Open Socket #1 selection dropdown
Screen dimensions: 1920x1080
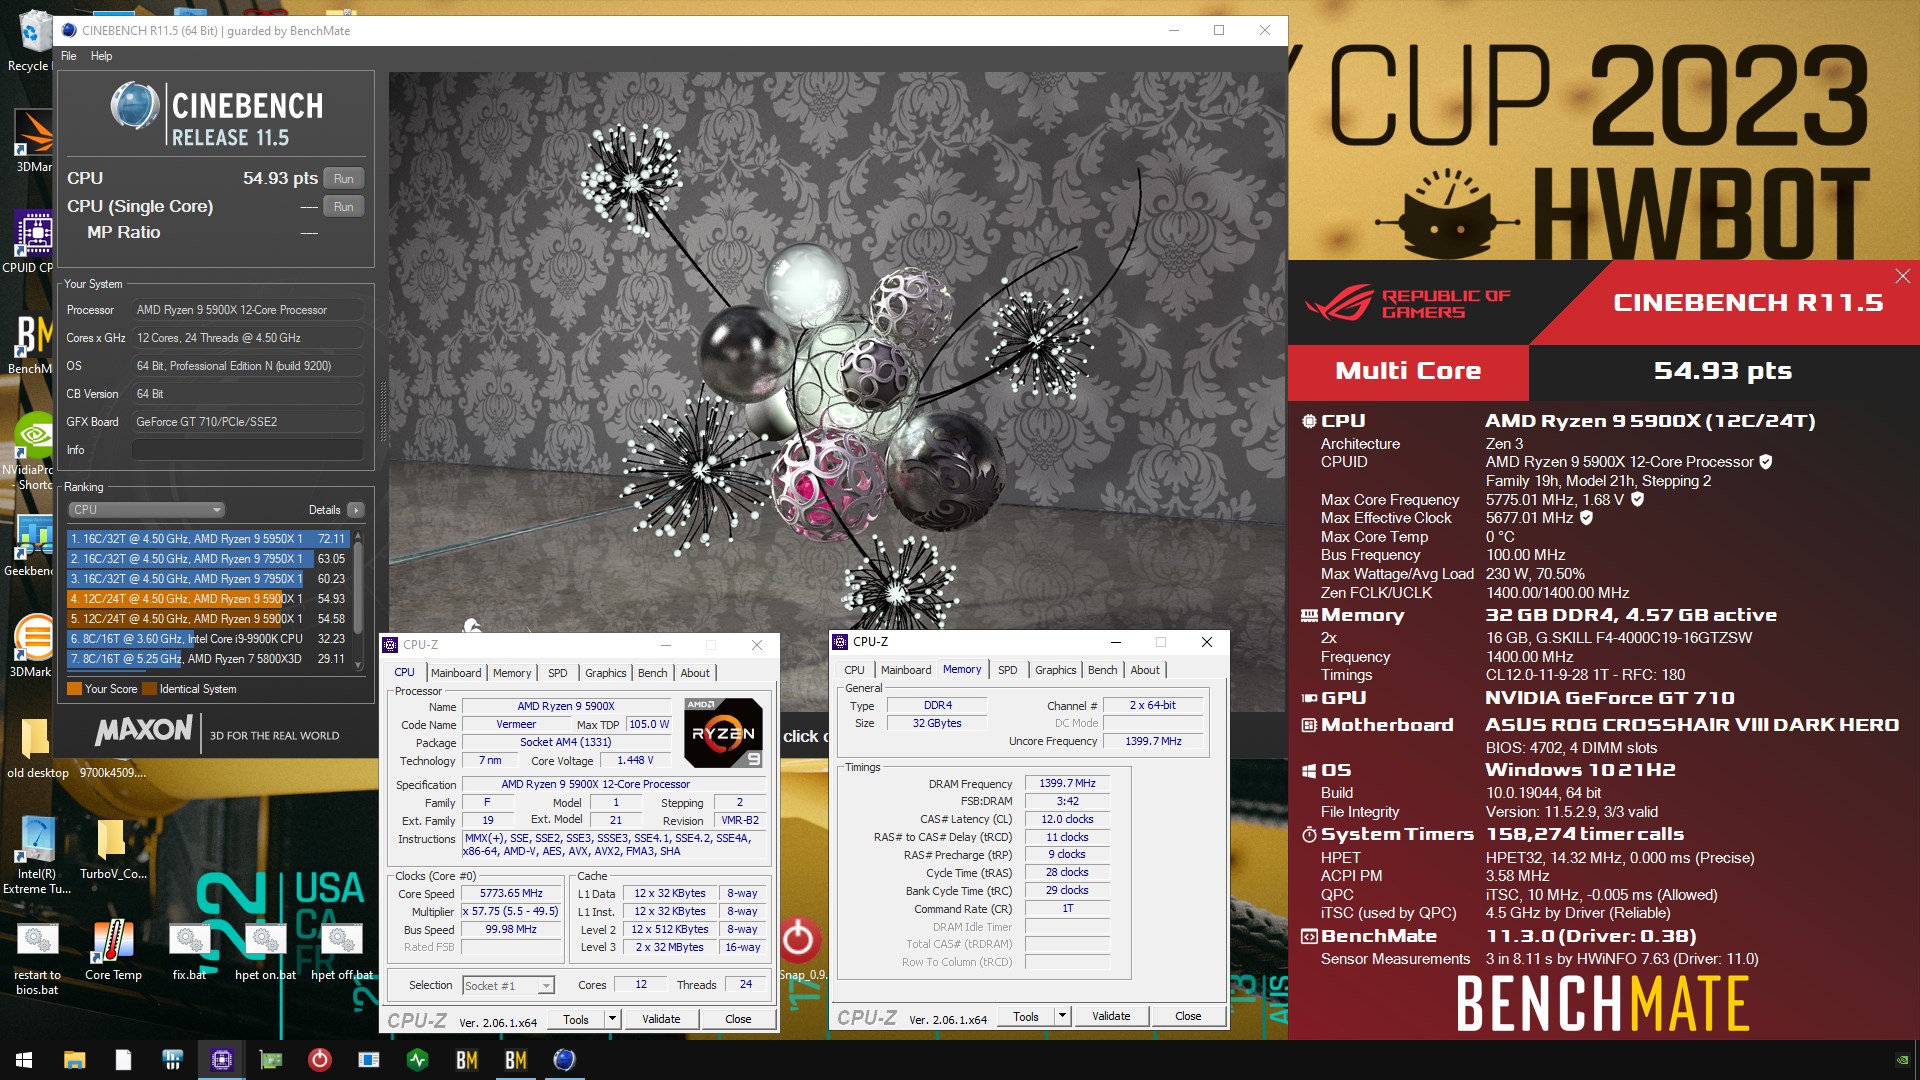pyautogui.click(x=508, y=986)
